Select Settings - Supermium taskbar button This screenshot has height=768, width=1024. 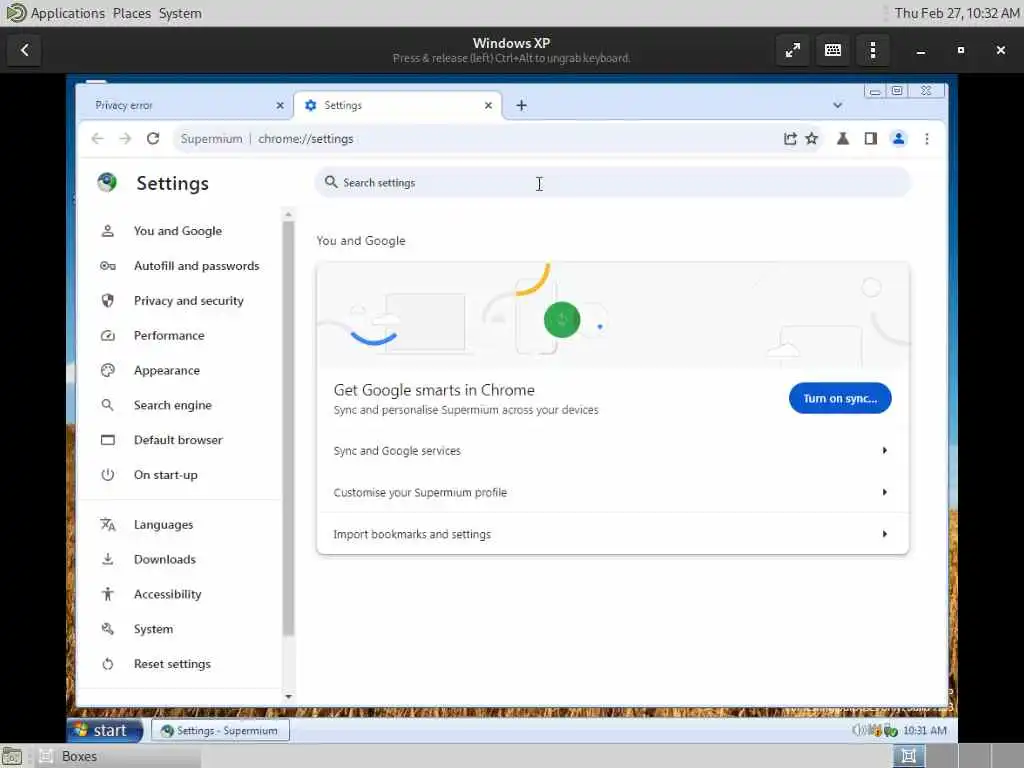(220, 730)
